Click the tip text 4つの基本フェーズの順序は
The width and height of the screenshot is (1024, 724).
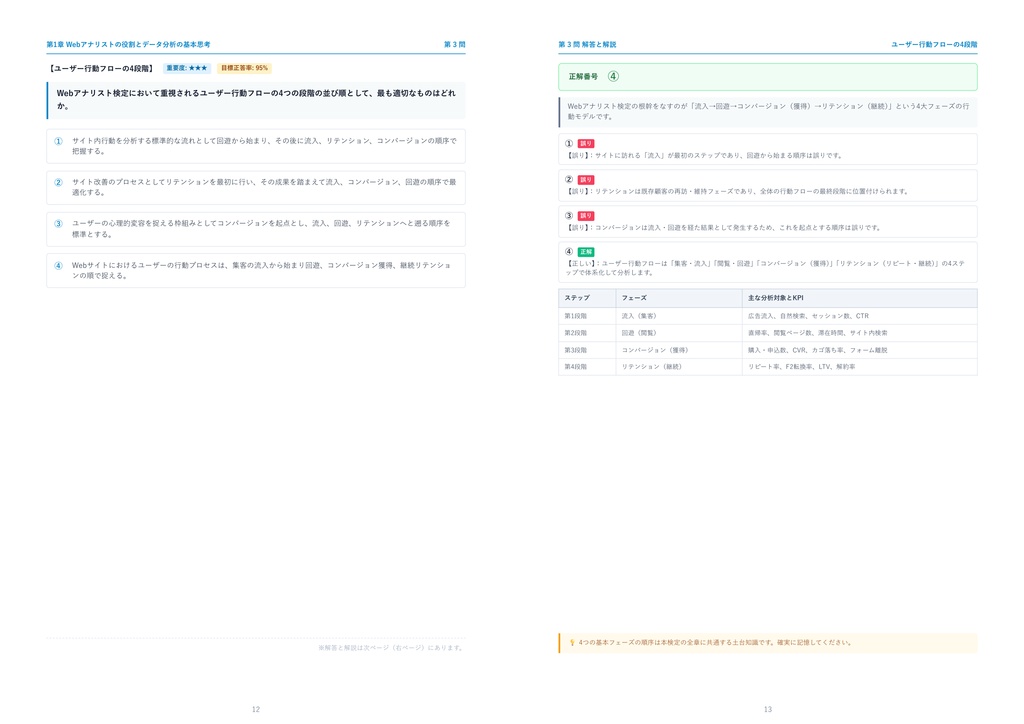[715, 642]
